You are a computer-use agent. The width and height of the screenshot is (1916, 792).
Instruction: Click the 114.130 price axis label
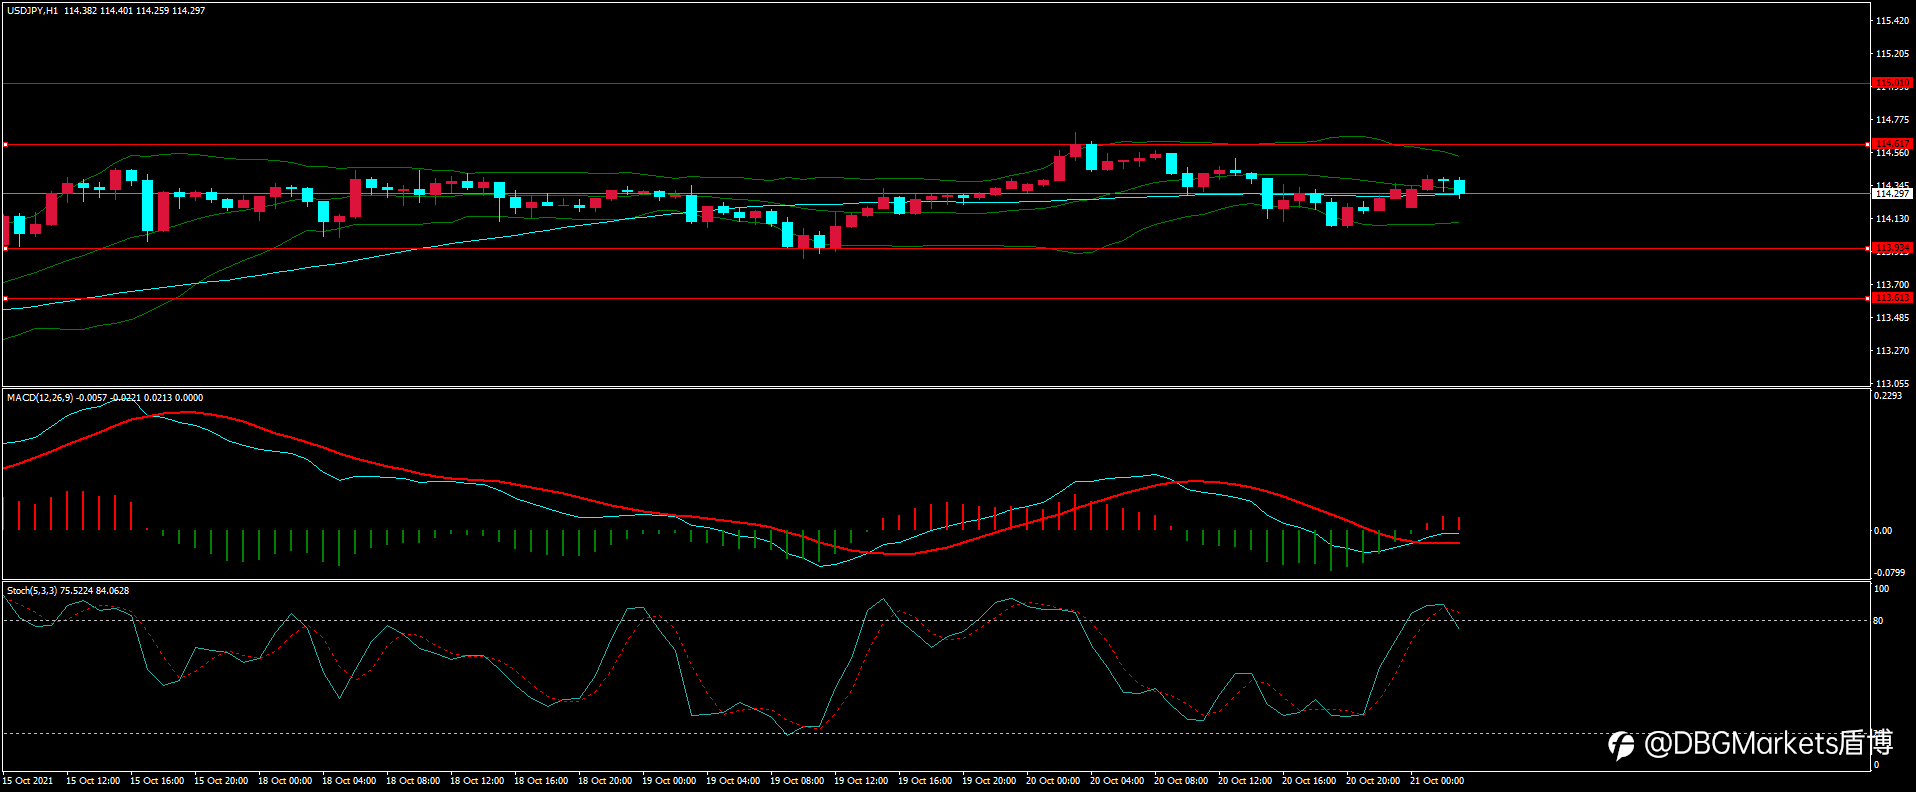tap(1893, 219)
